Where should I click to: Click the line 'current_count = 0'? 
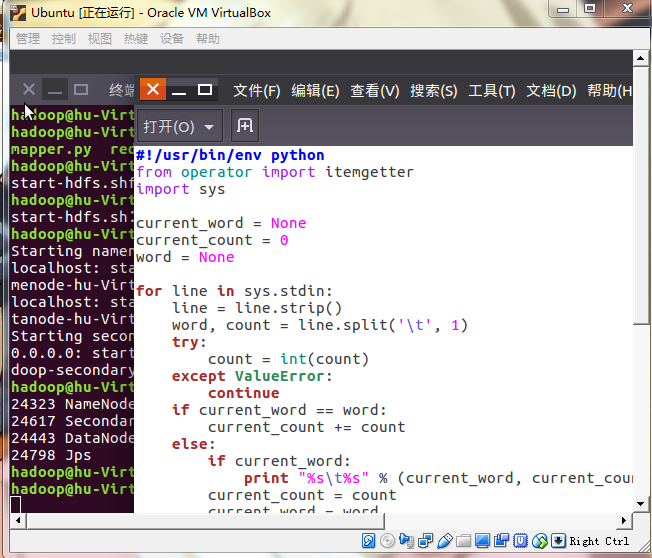coord(212,240)
